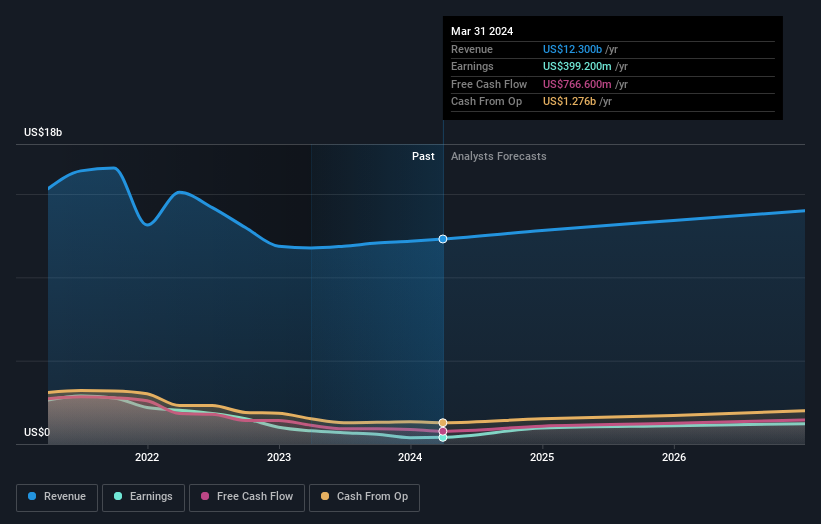This screenshot has height=524, width=821.
Task: Click the US$0 y-axis label
Action: pos(37,432)
